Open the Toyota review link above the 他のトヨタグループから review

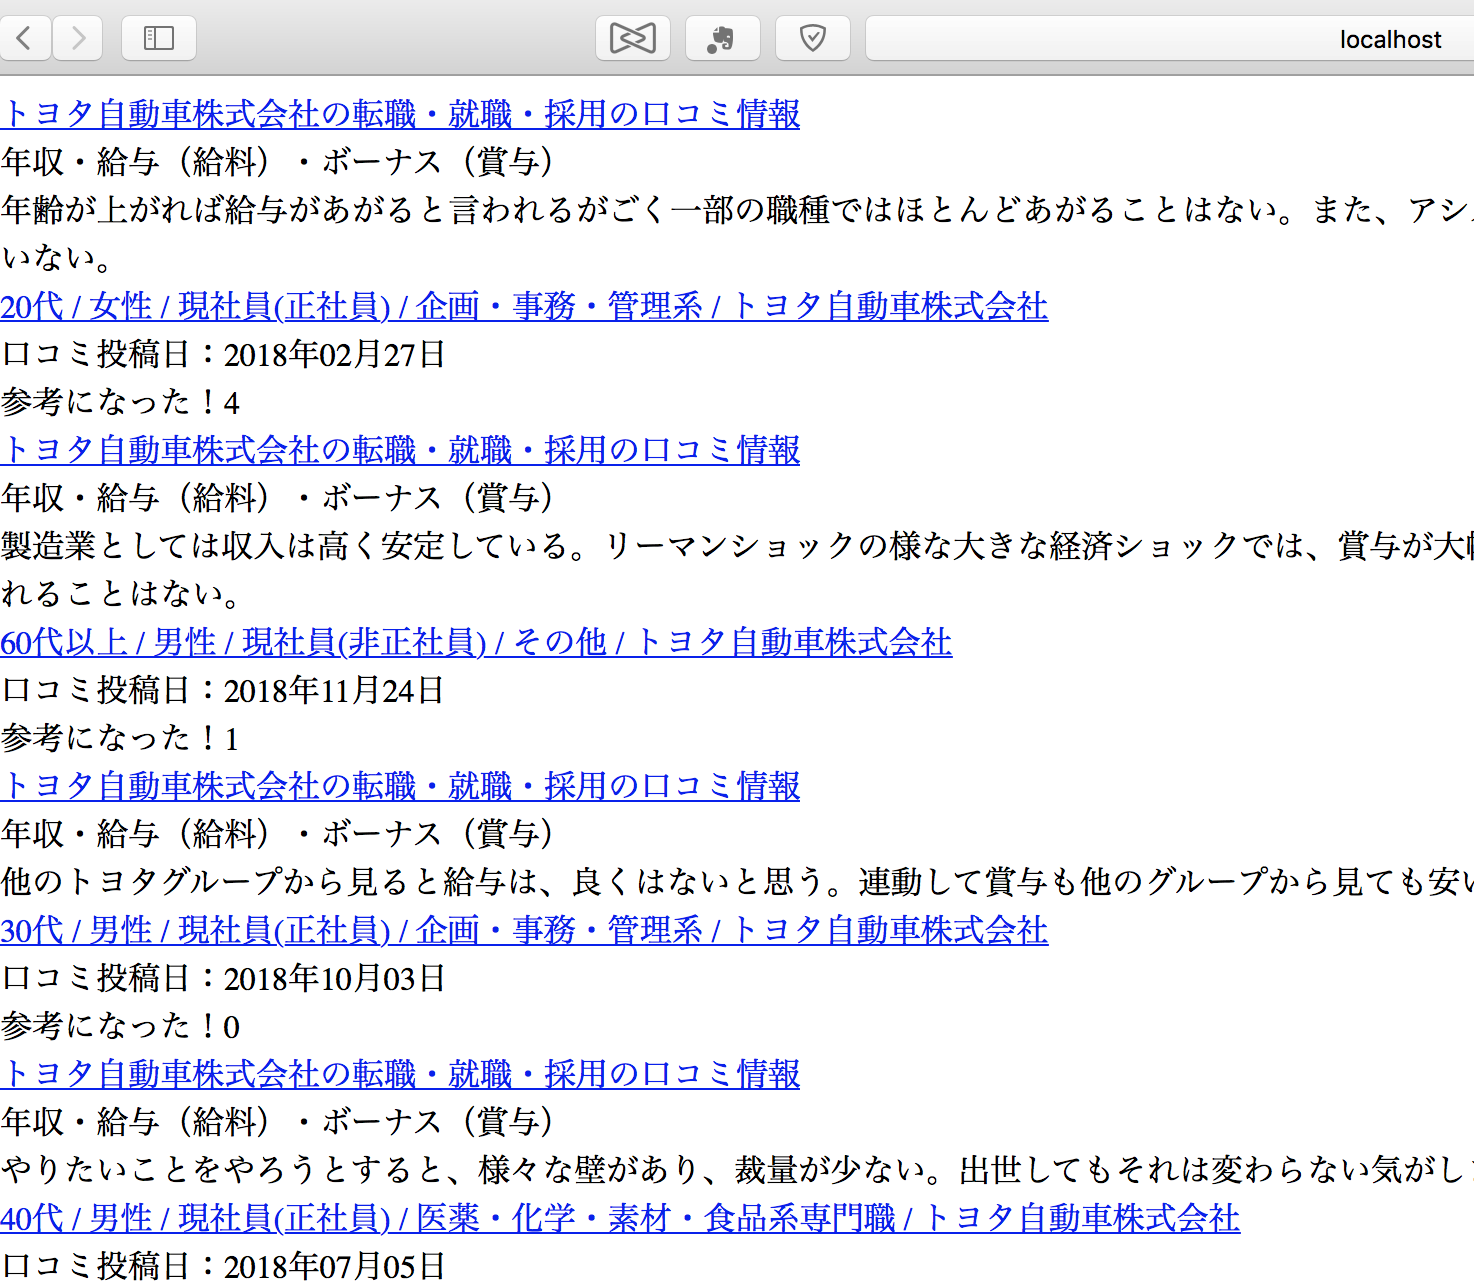400,786
